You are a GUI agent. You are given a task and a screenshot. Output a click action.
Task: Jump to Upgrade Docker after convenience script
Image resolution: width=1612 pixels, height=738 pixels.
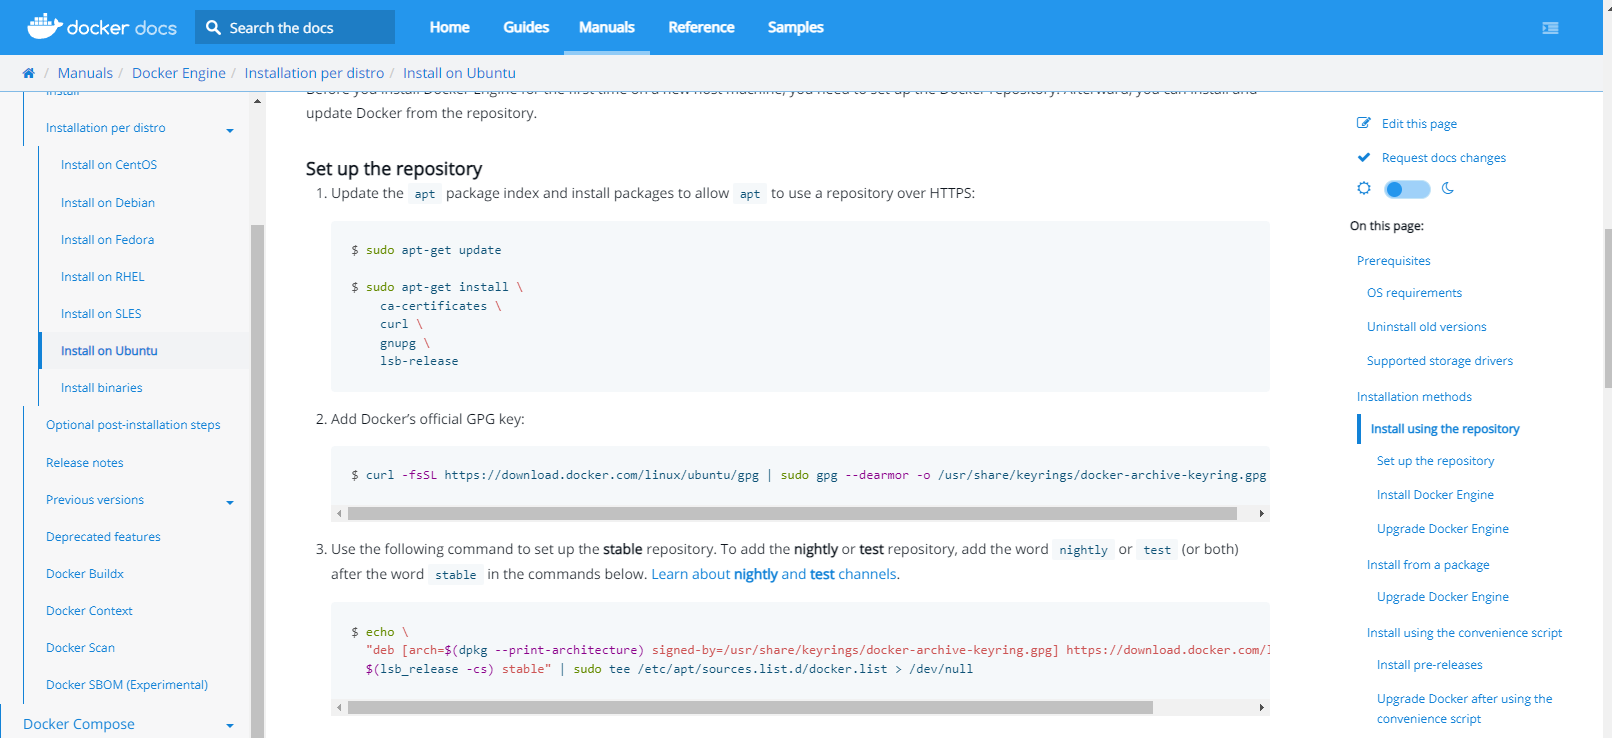[1464, 708]
